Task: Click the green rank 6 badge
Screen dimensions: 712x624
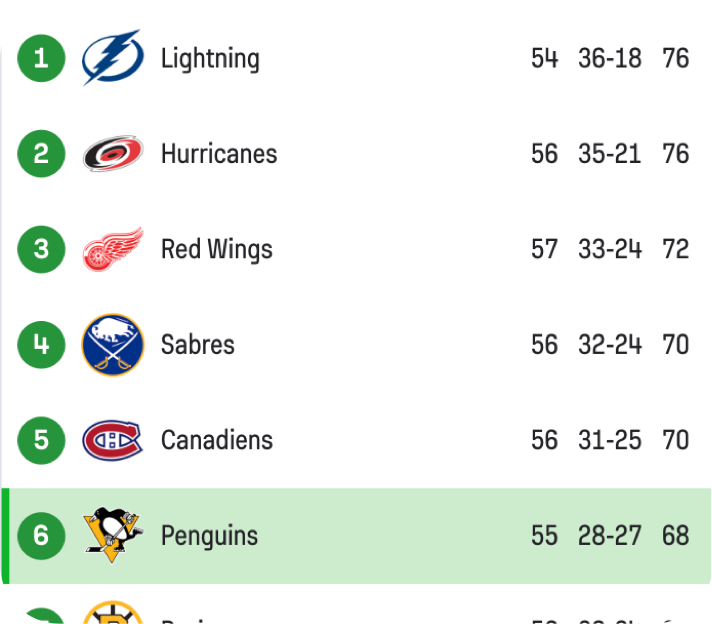Action: (x=41, y=535)
